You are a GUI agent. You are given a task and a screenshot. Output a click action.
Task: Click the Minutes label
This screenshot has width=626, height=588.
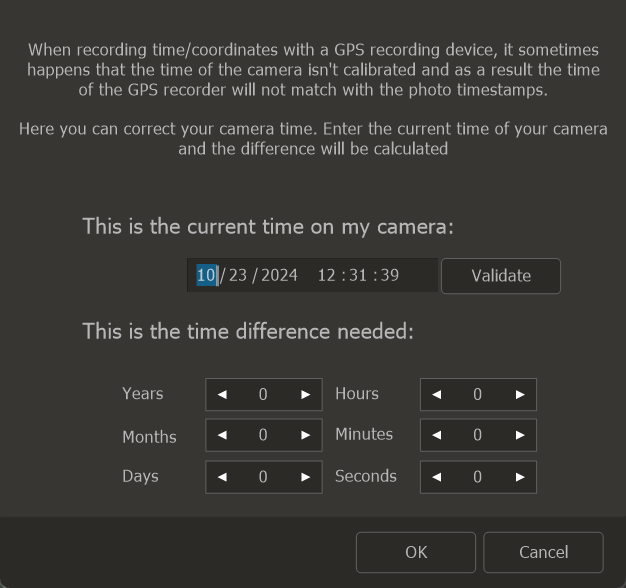(x=364, y=434)
